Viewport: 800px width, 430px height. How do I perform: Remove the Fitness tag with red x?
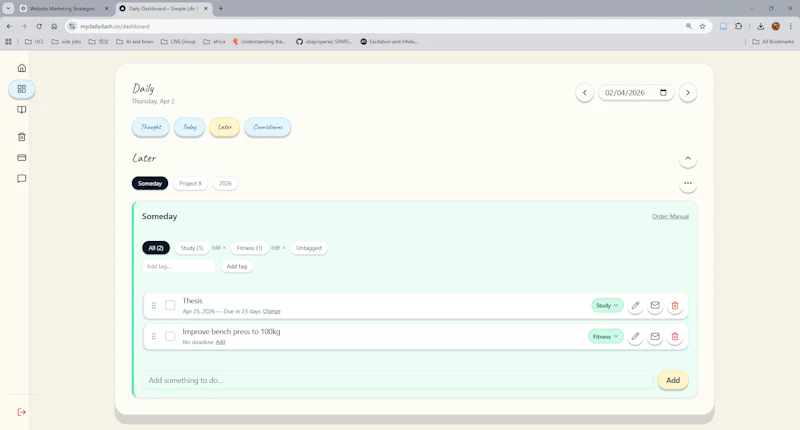[284, 248]
